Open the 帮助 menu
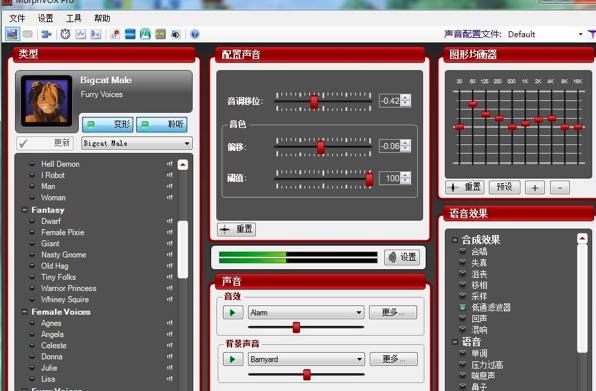The image size is (596, 391). point(102,18)
